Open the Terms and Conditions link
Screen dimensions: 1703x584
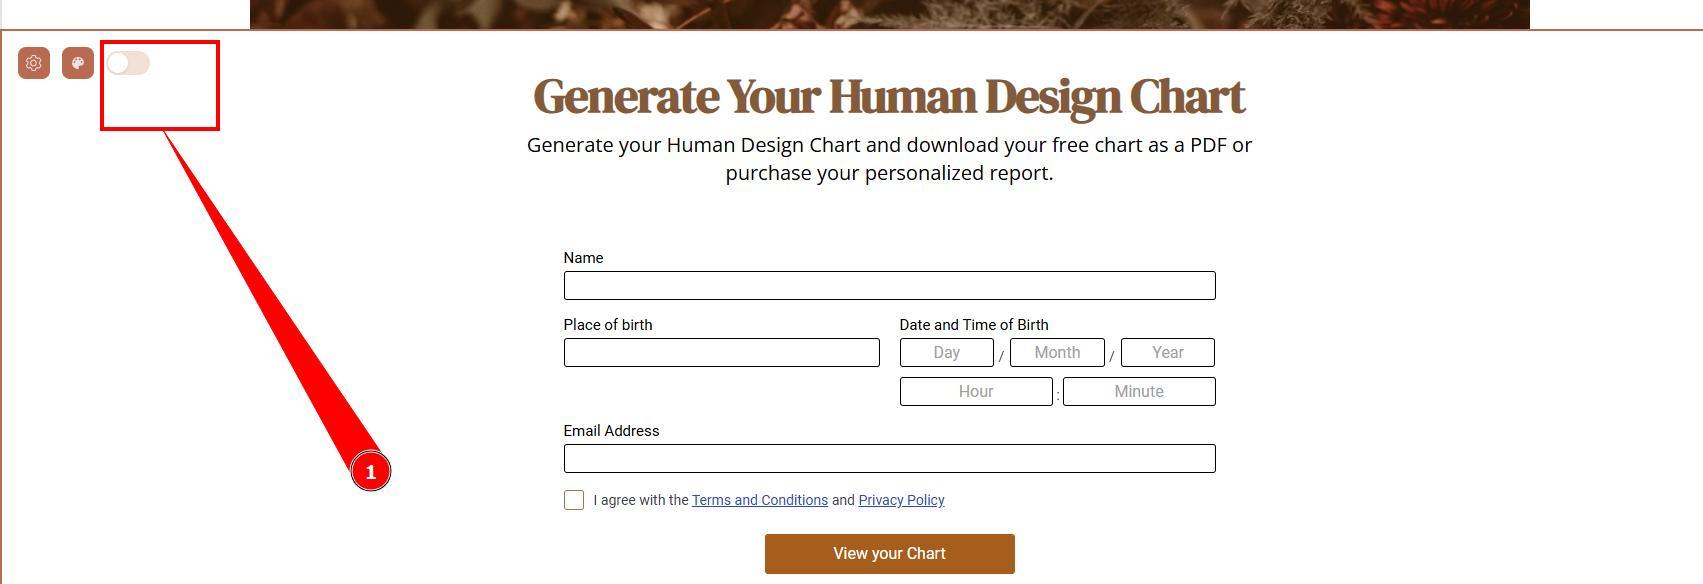pyautogui.click(x=759, y=500)
